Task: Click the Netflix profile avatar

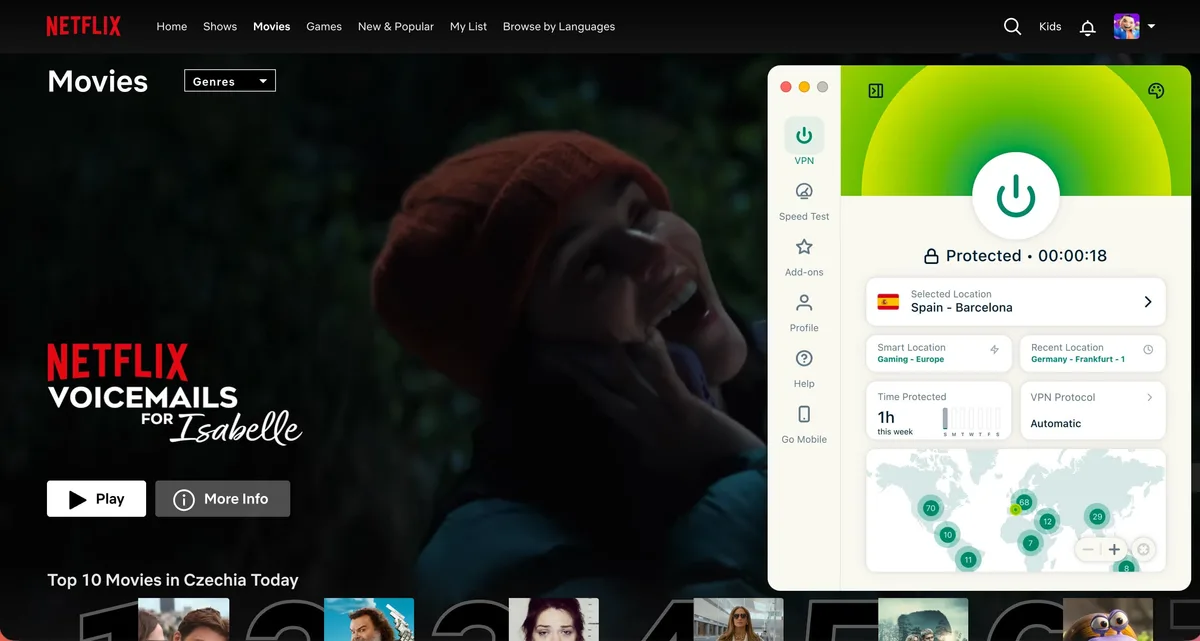Action: (1127, 27)
